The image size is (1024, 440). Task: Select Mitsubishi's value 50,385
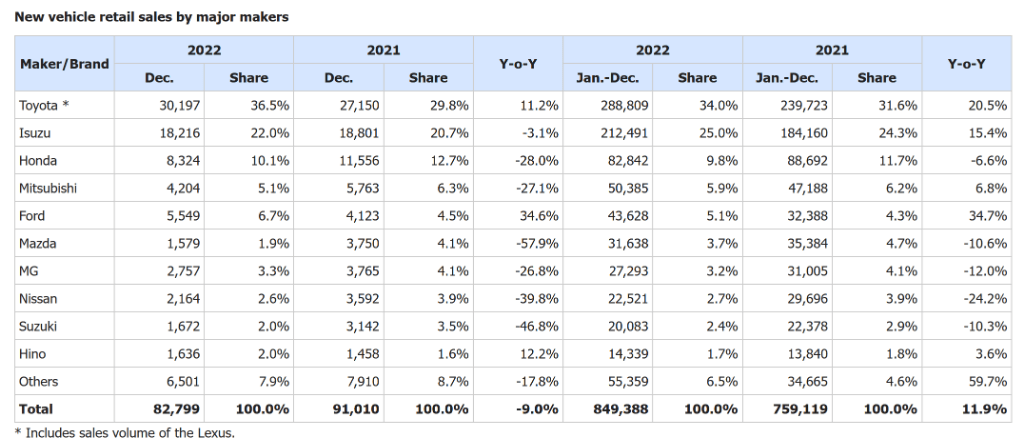(x=628, y=188)
